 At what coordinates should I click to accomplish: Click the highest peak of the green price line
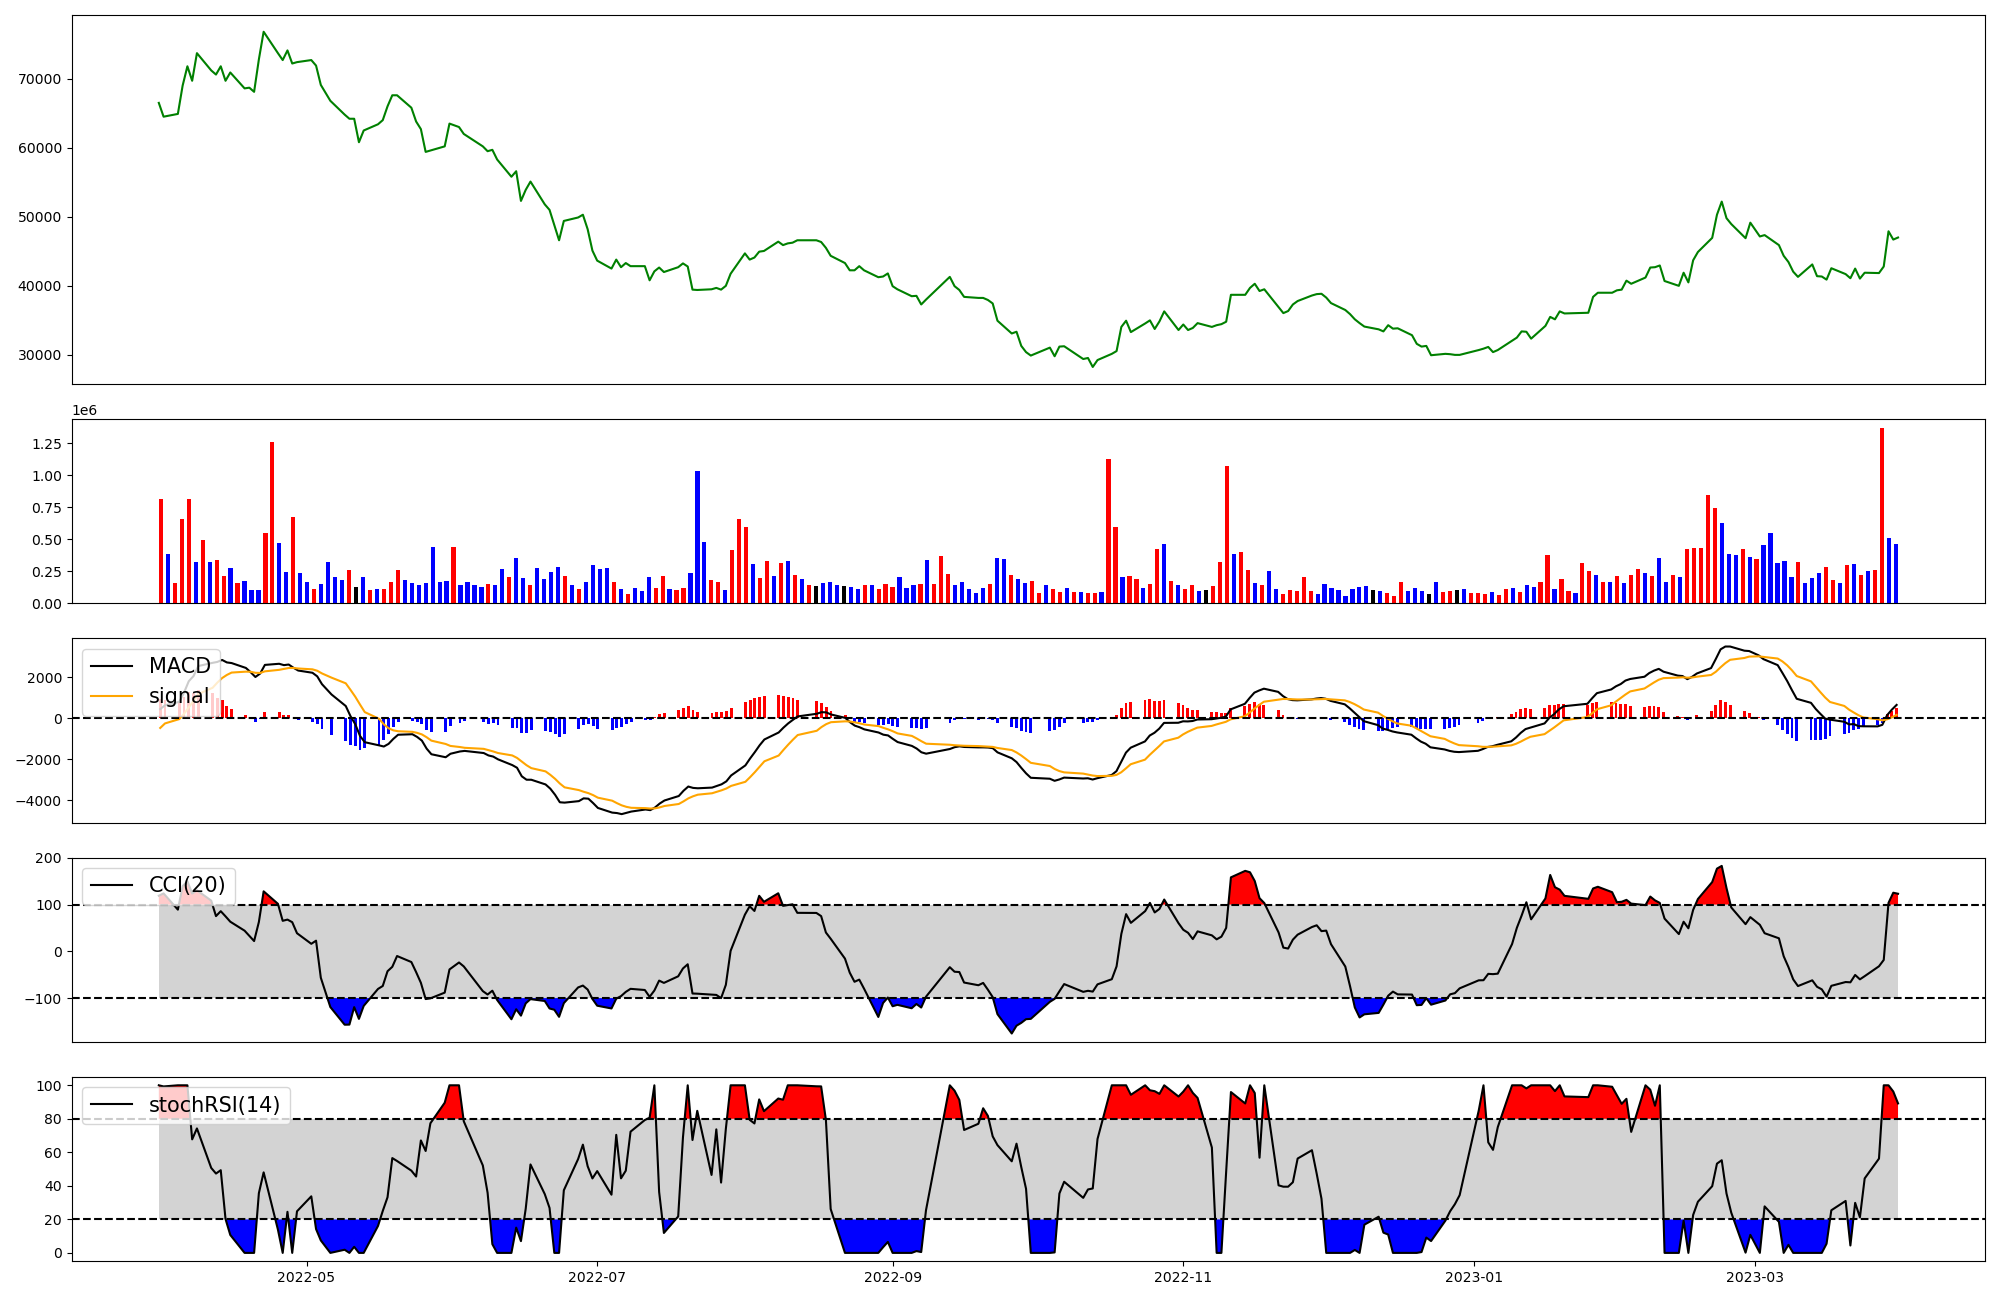click(264, 32)
